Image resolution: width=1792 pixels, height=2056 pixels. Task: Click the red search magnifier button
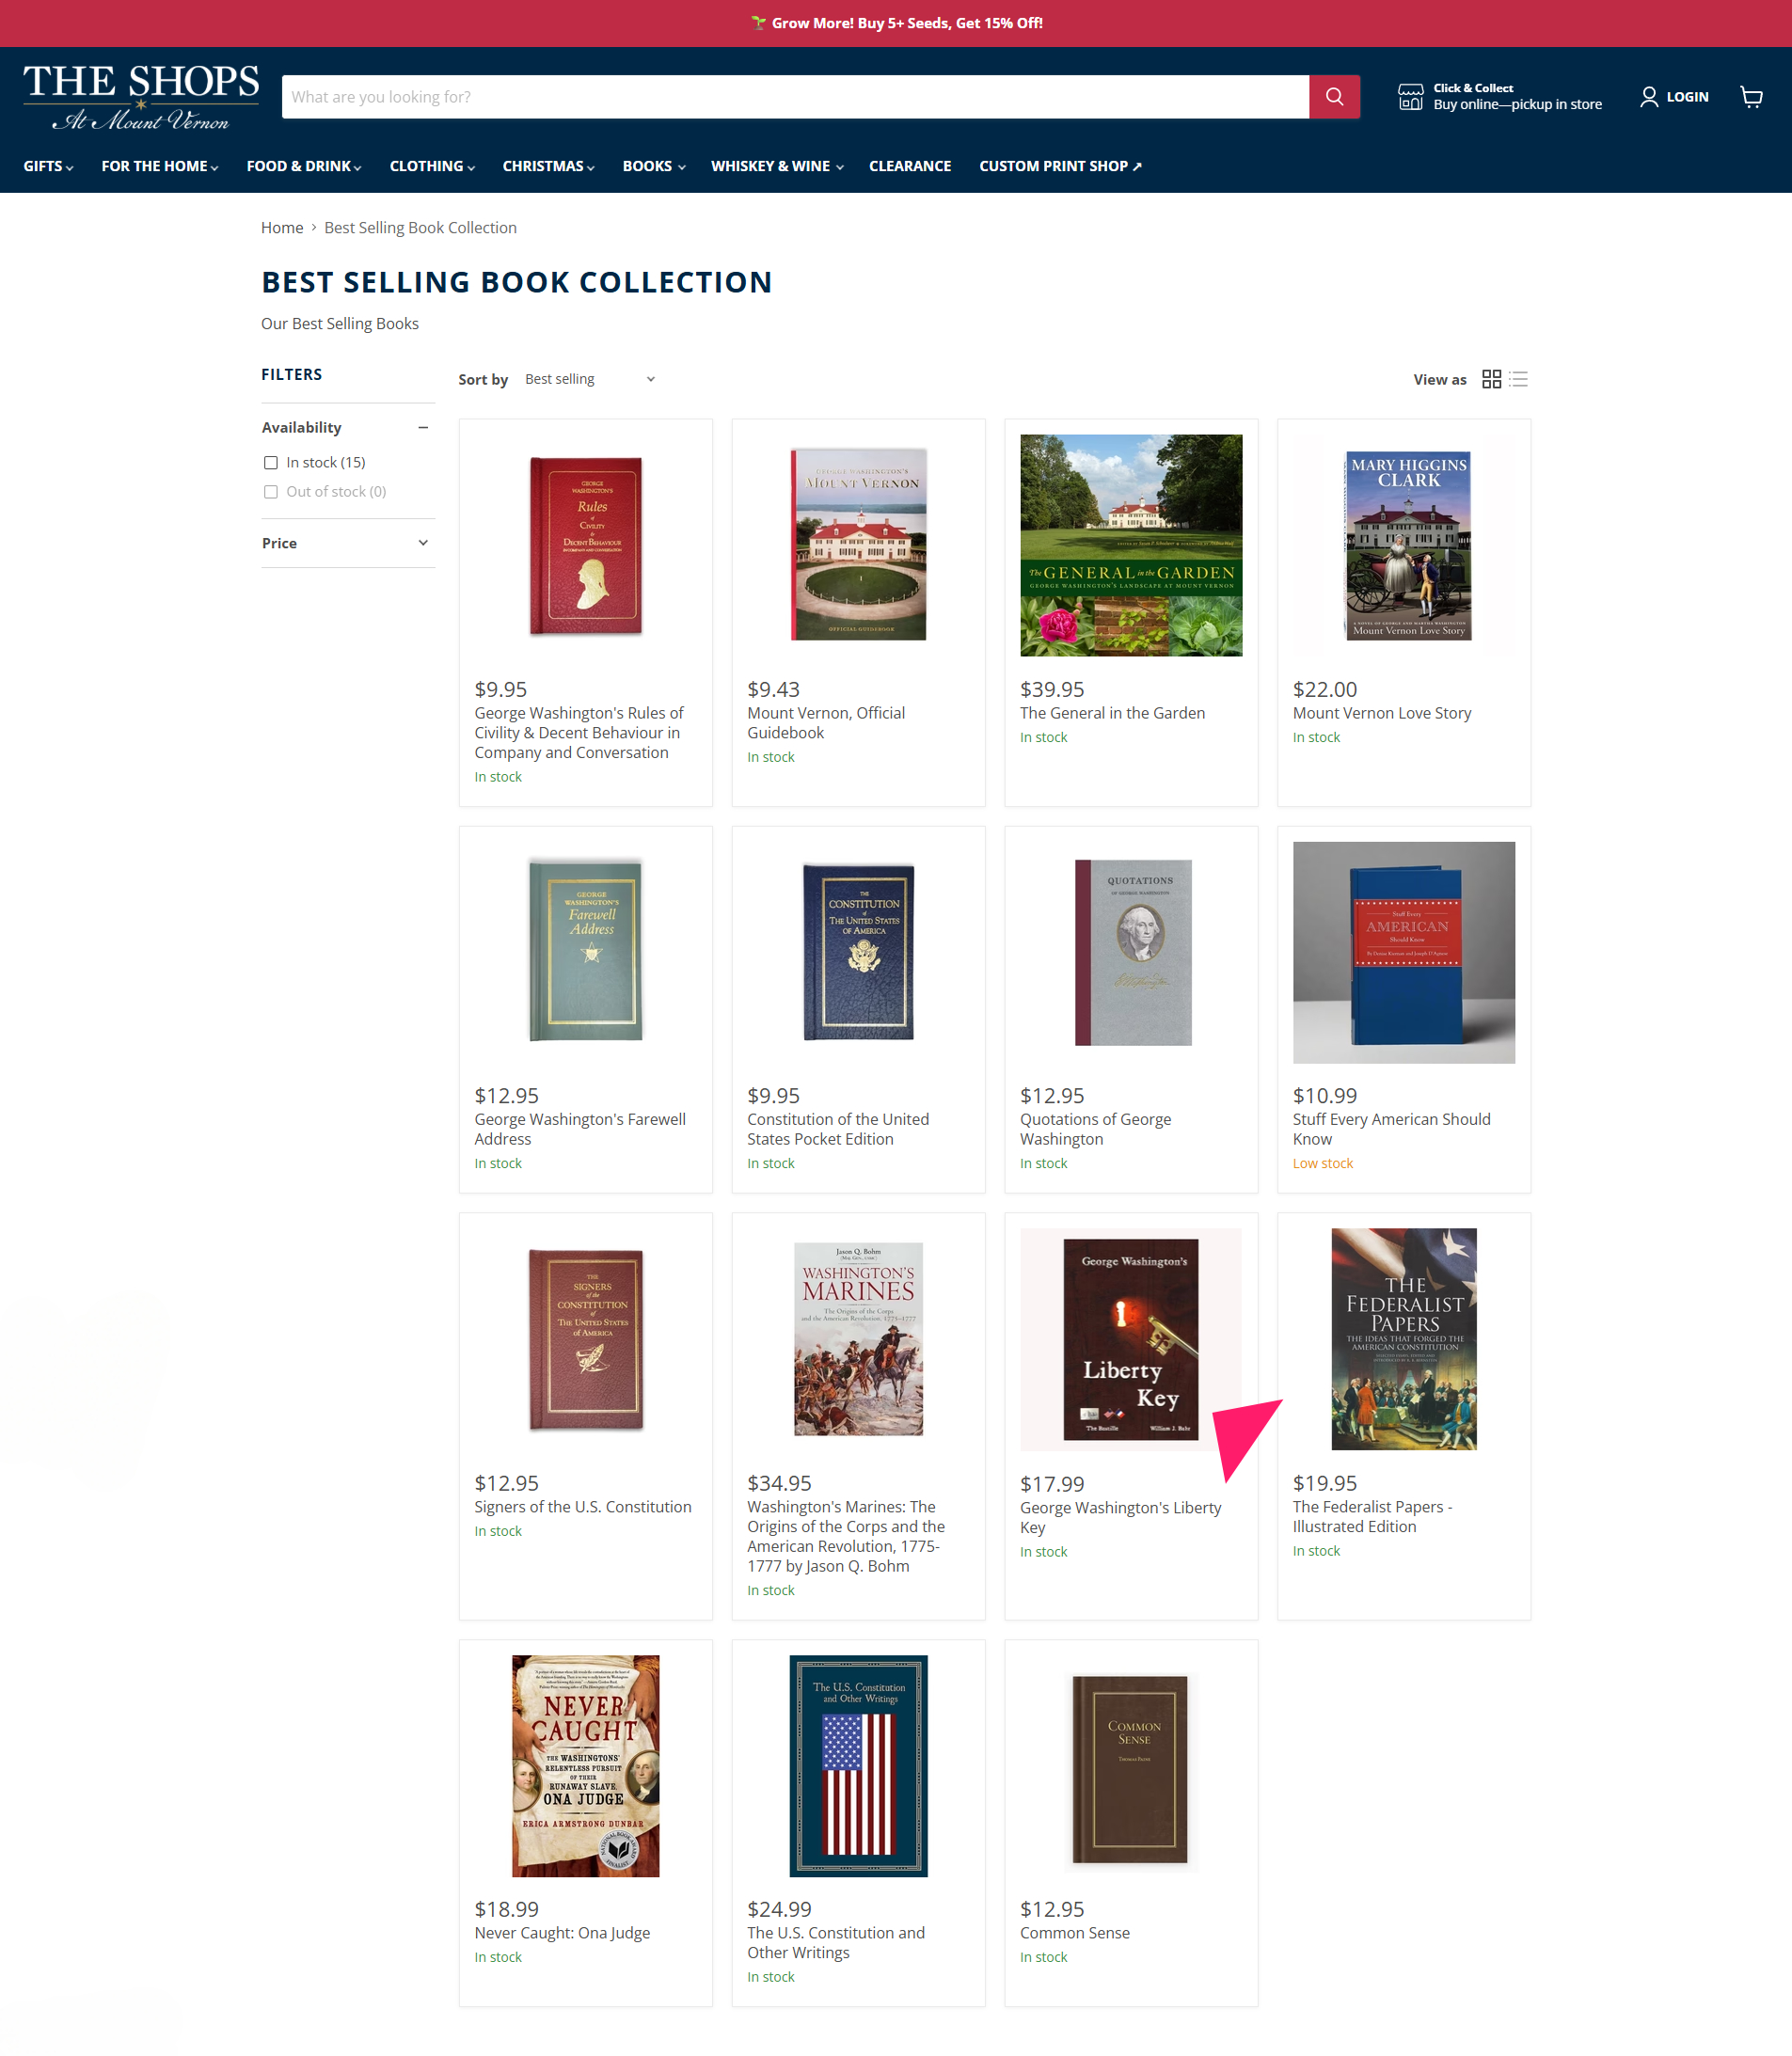click(1334, 97)
